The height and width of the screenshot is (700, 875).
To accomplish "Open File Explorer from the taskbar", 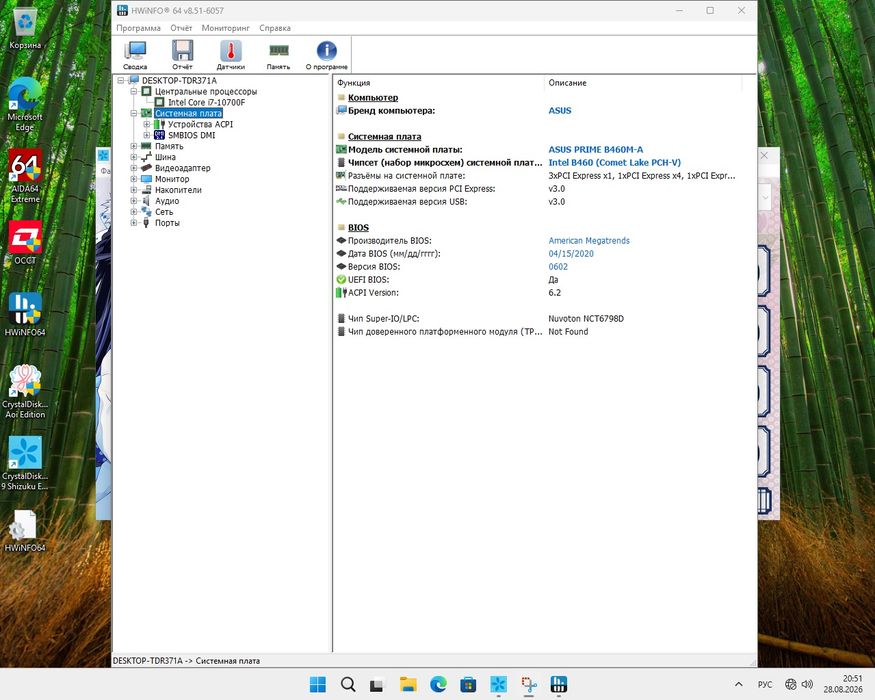I will click(x=408, y=684).
